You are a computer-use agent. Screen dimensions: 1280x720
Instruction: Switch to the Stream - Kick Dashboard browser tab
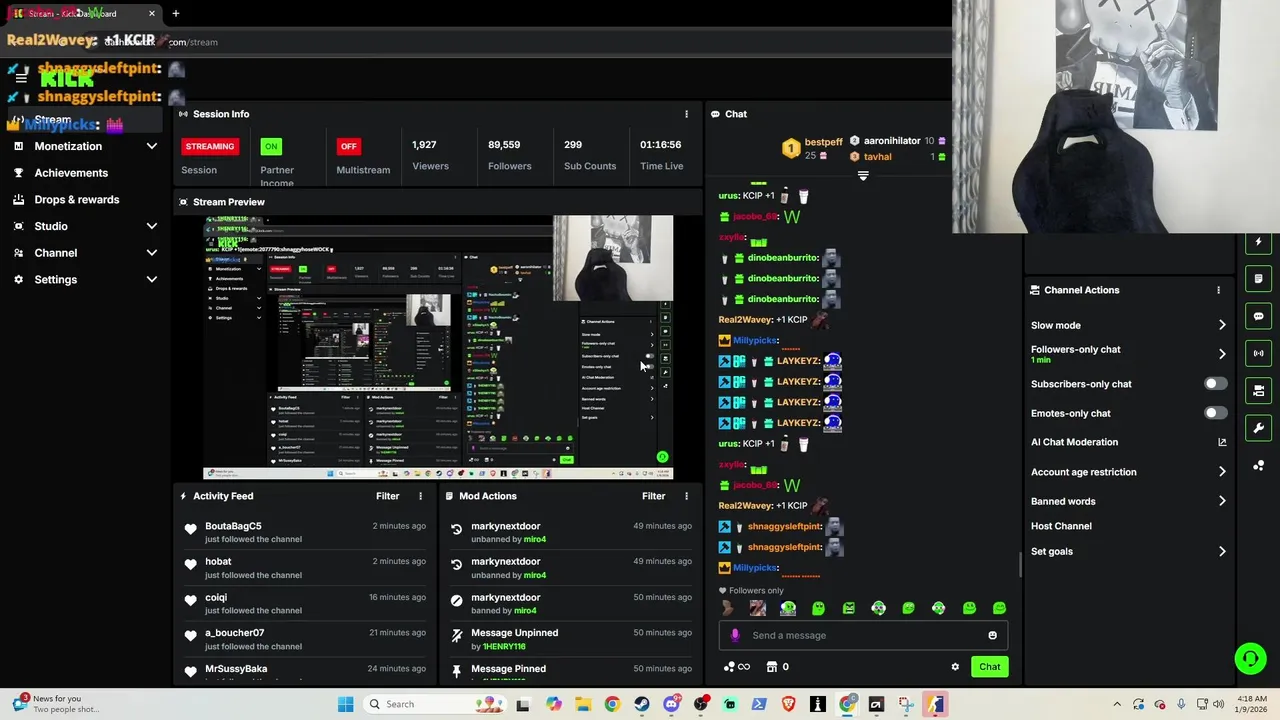pyautogui.click(x=82, y=13)
